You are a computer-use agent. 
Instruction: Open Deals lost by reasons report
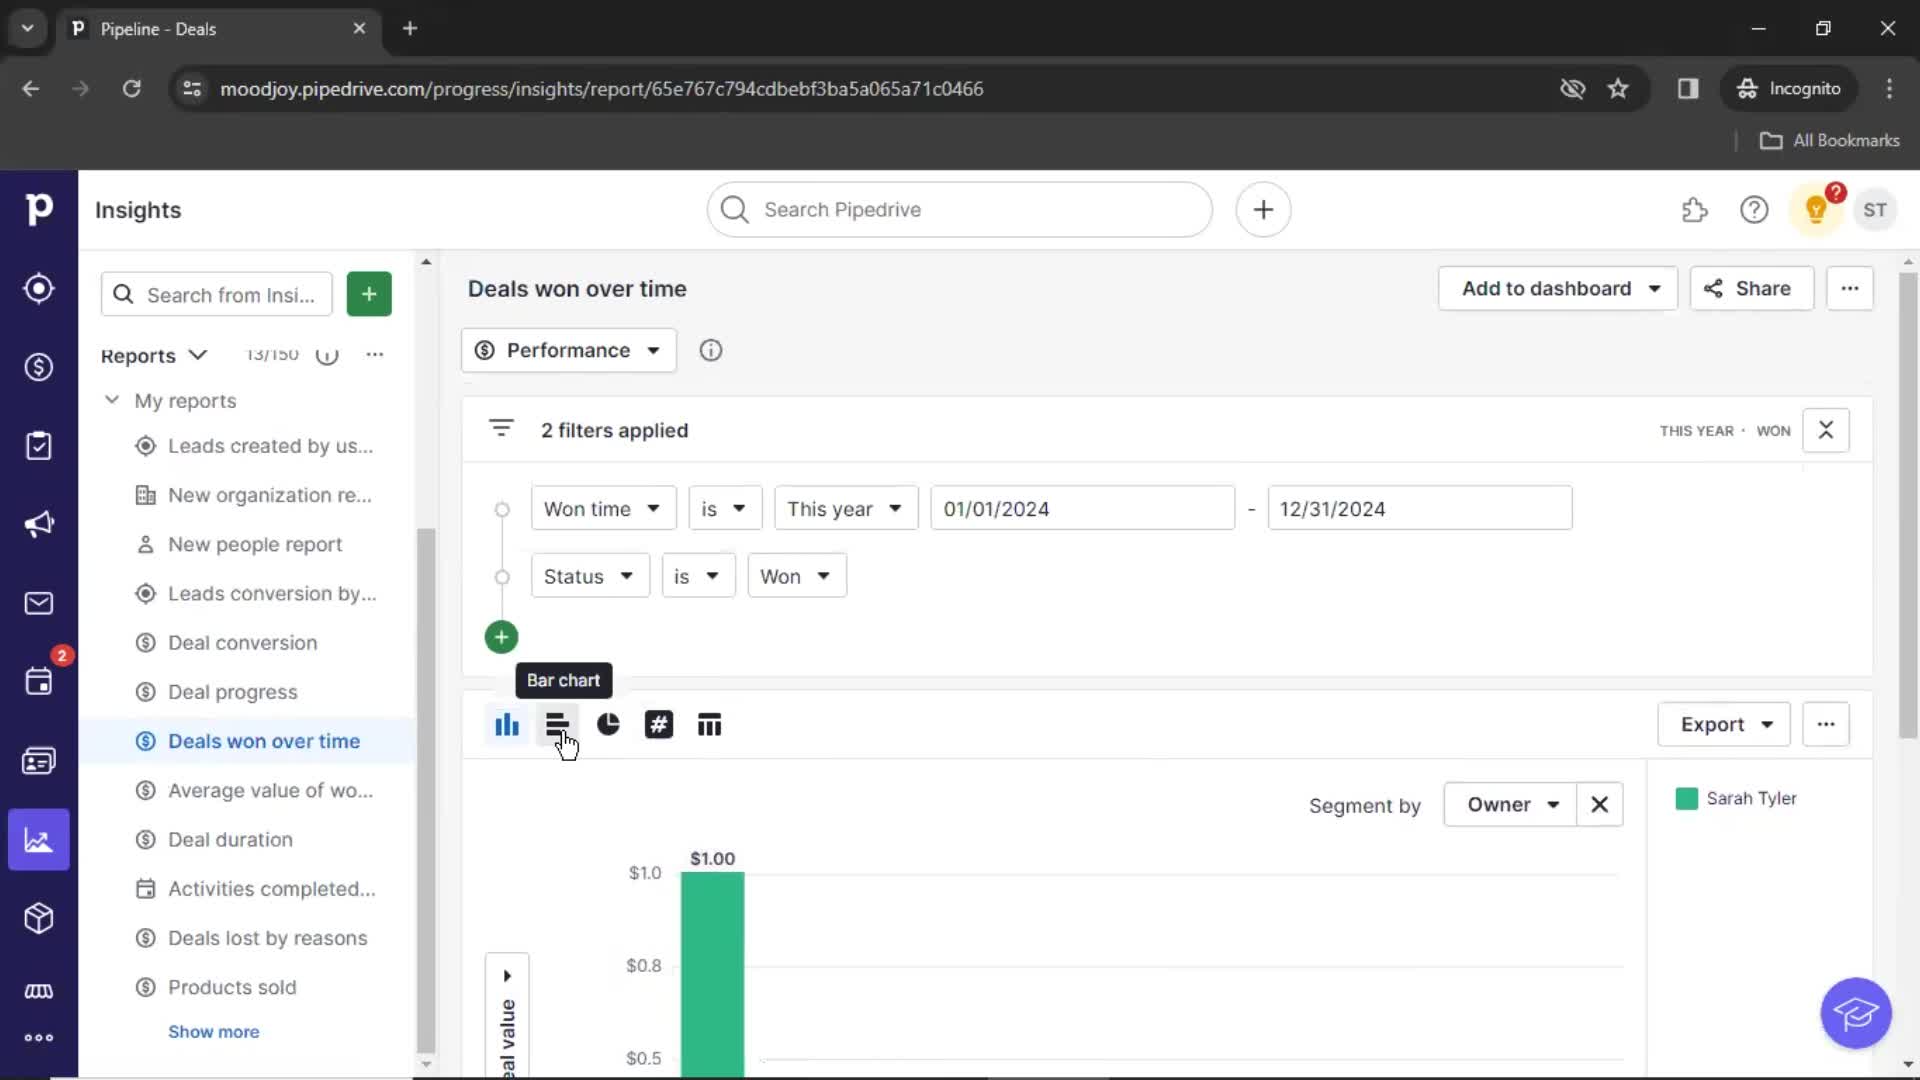(267, 938)
